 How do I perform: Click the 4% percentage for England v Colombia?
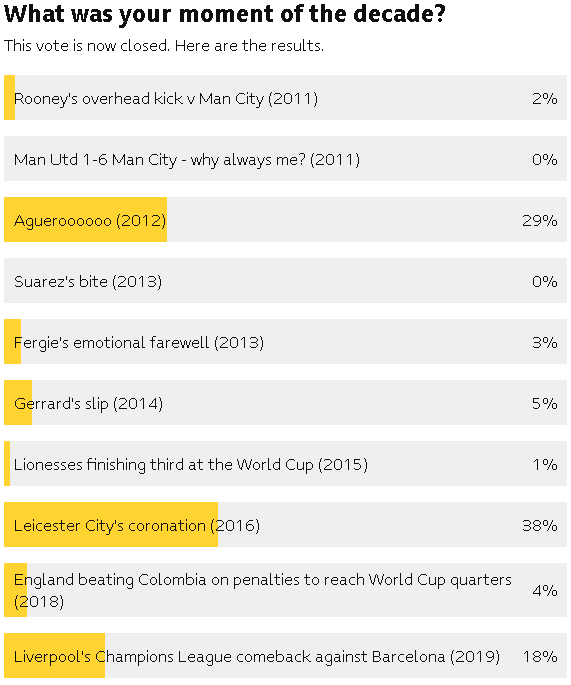[544, 591]
